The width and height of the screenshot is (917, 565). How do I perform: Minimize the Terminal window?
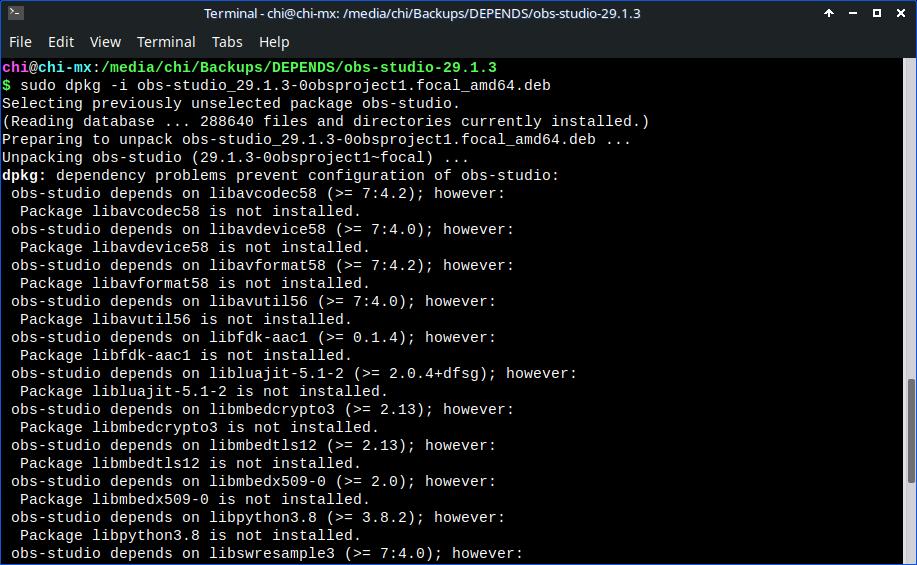[853, 13]
